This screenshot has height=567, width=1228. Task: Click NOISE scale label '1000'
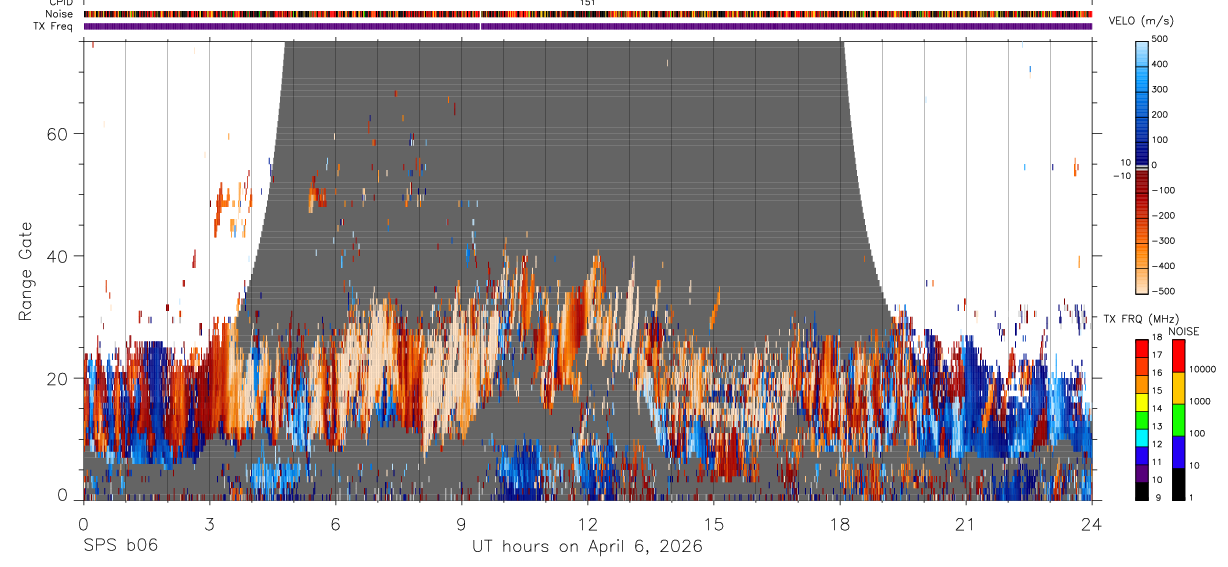(1201, 402)
